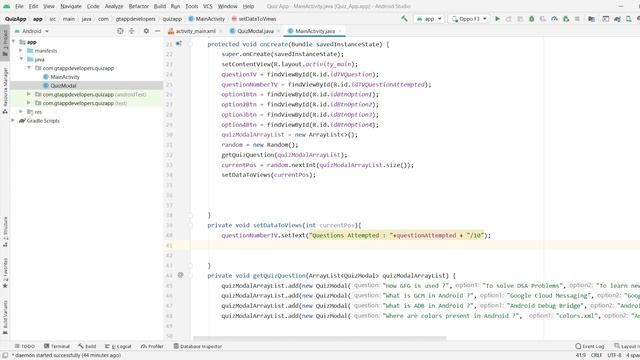The image size is (640, 360).
Task: Open the app run configuration dropdown
Action: [429, 19]
